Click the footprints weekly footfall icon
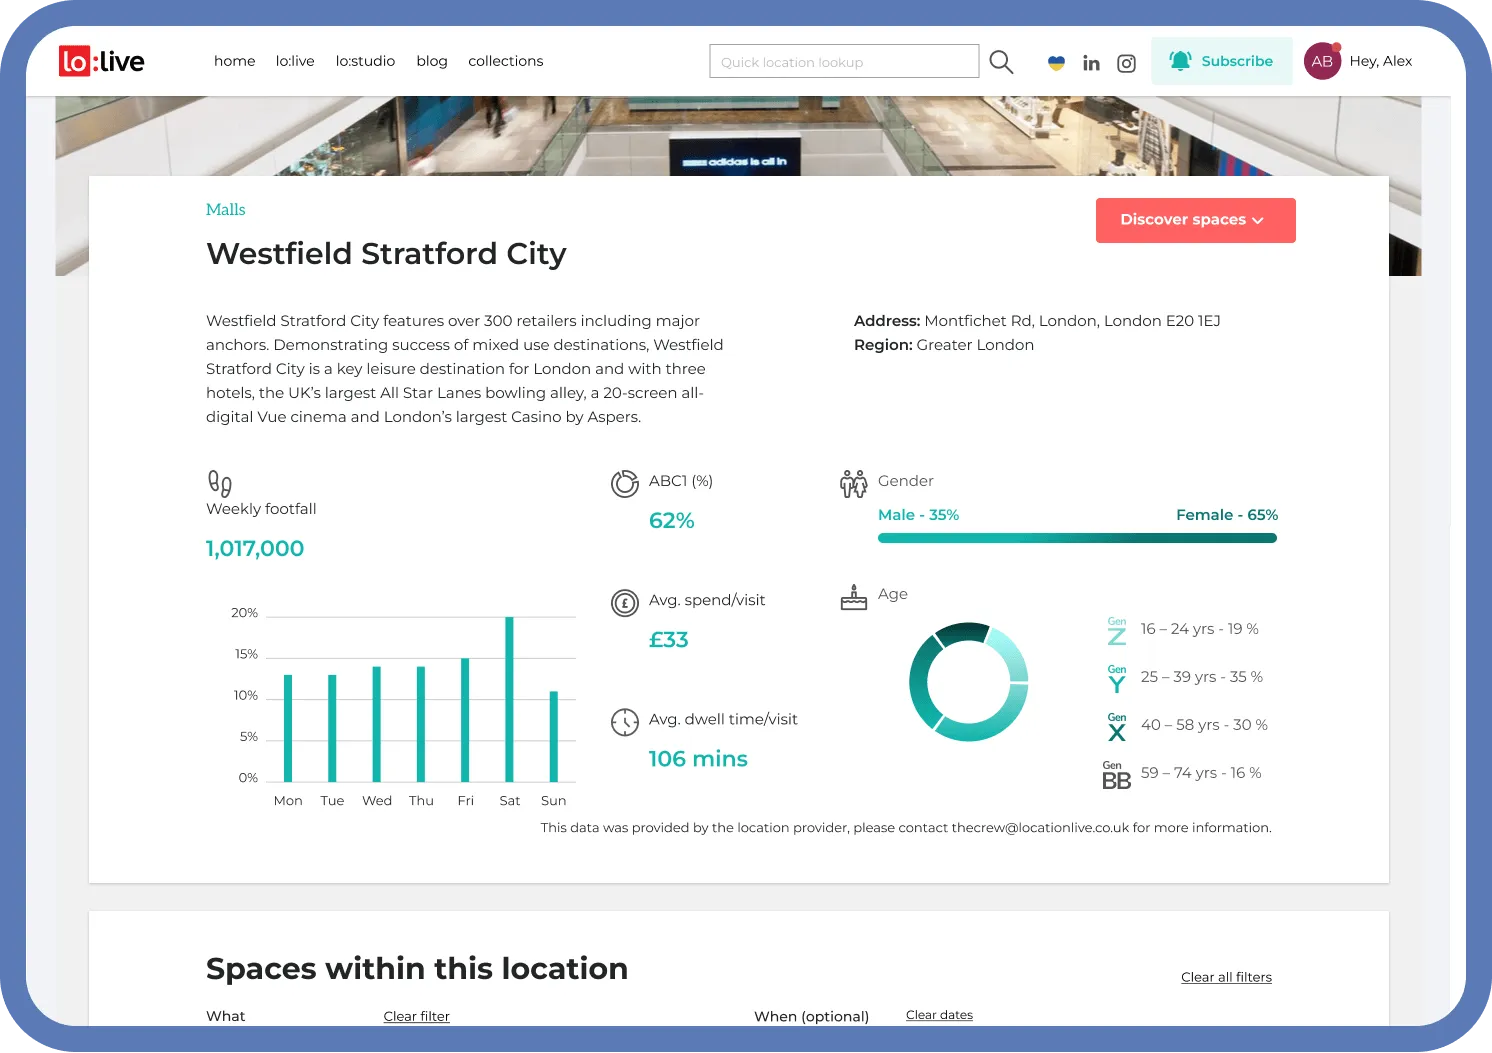This screenshot has width=1492, height=1053. (220, 483)
